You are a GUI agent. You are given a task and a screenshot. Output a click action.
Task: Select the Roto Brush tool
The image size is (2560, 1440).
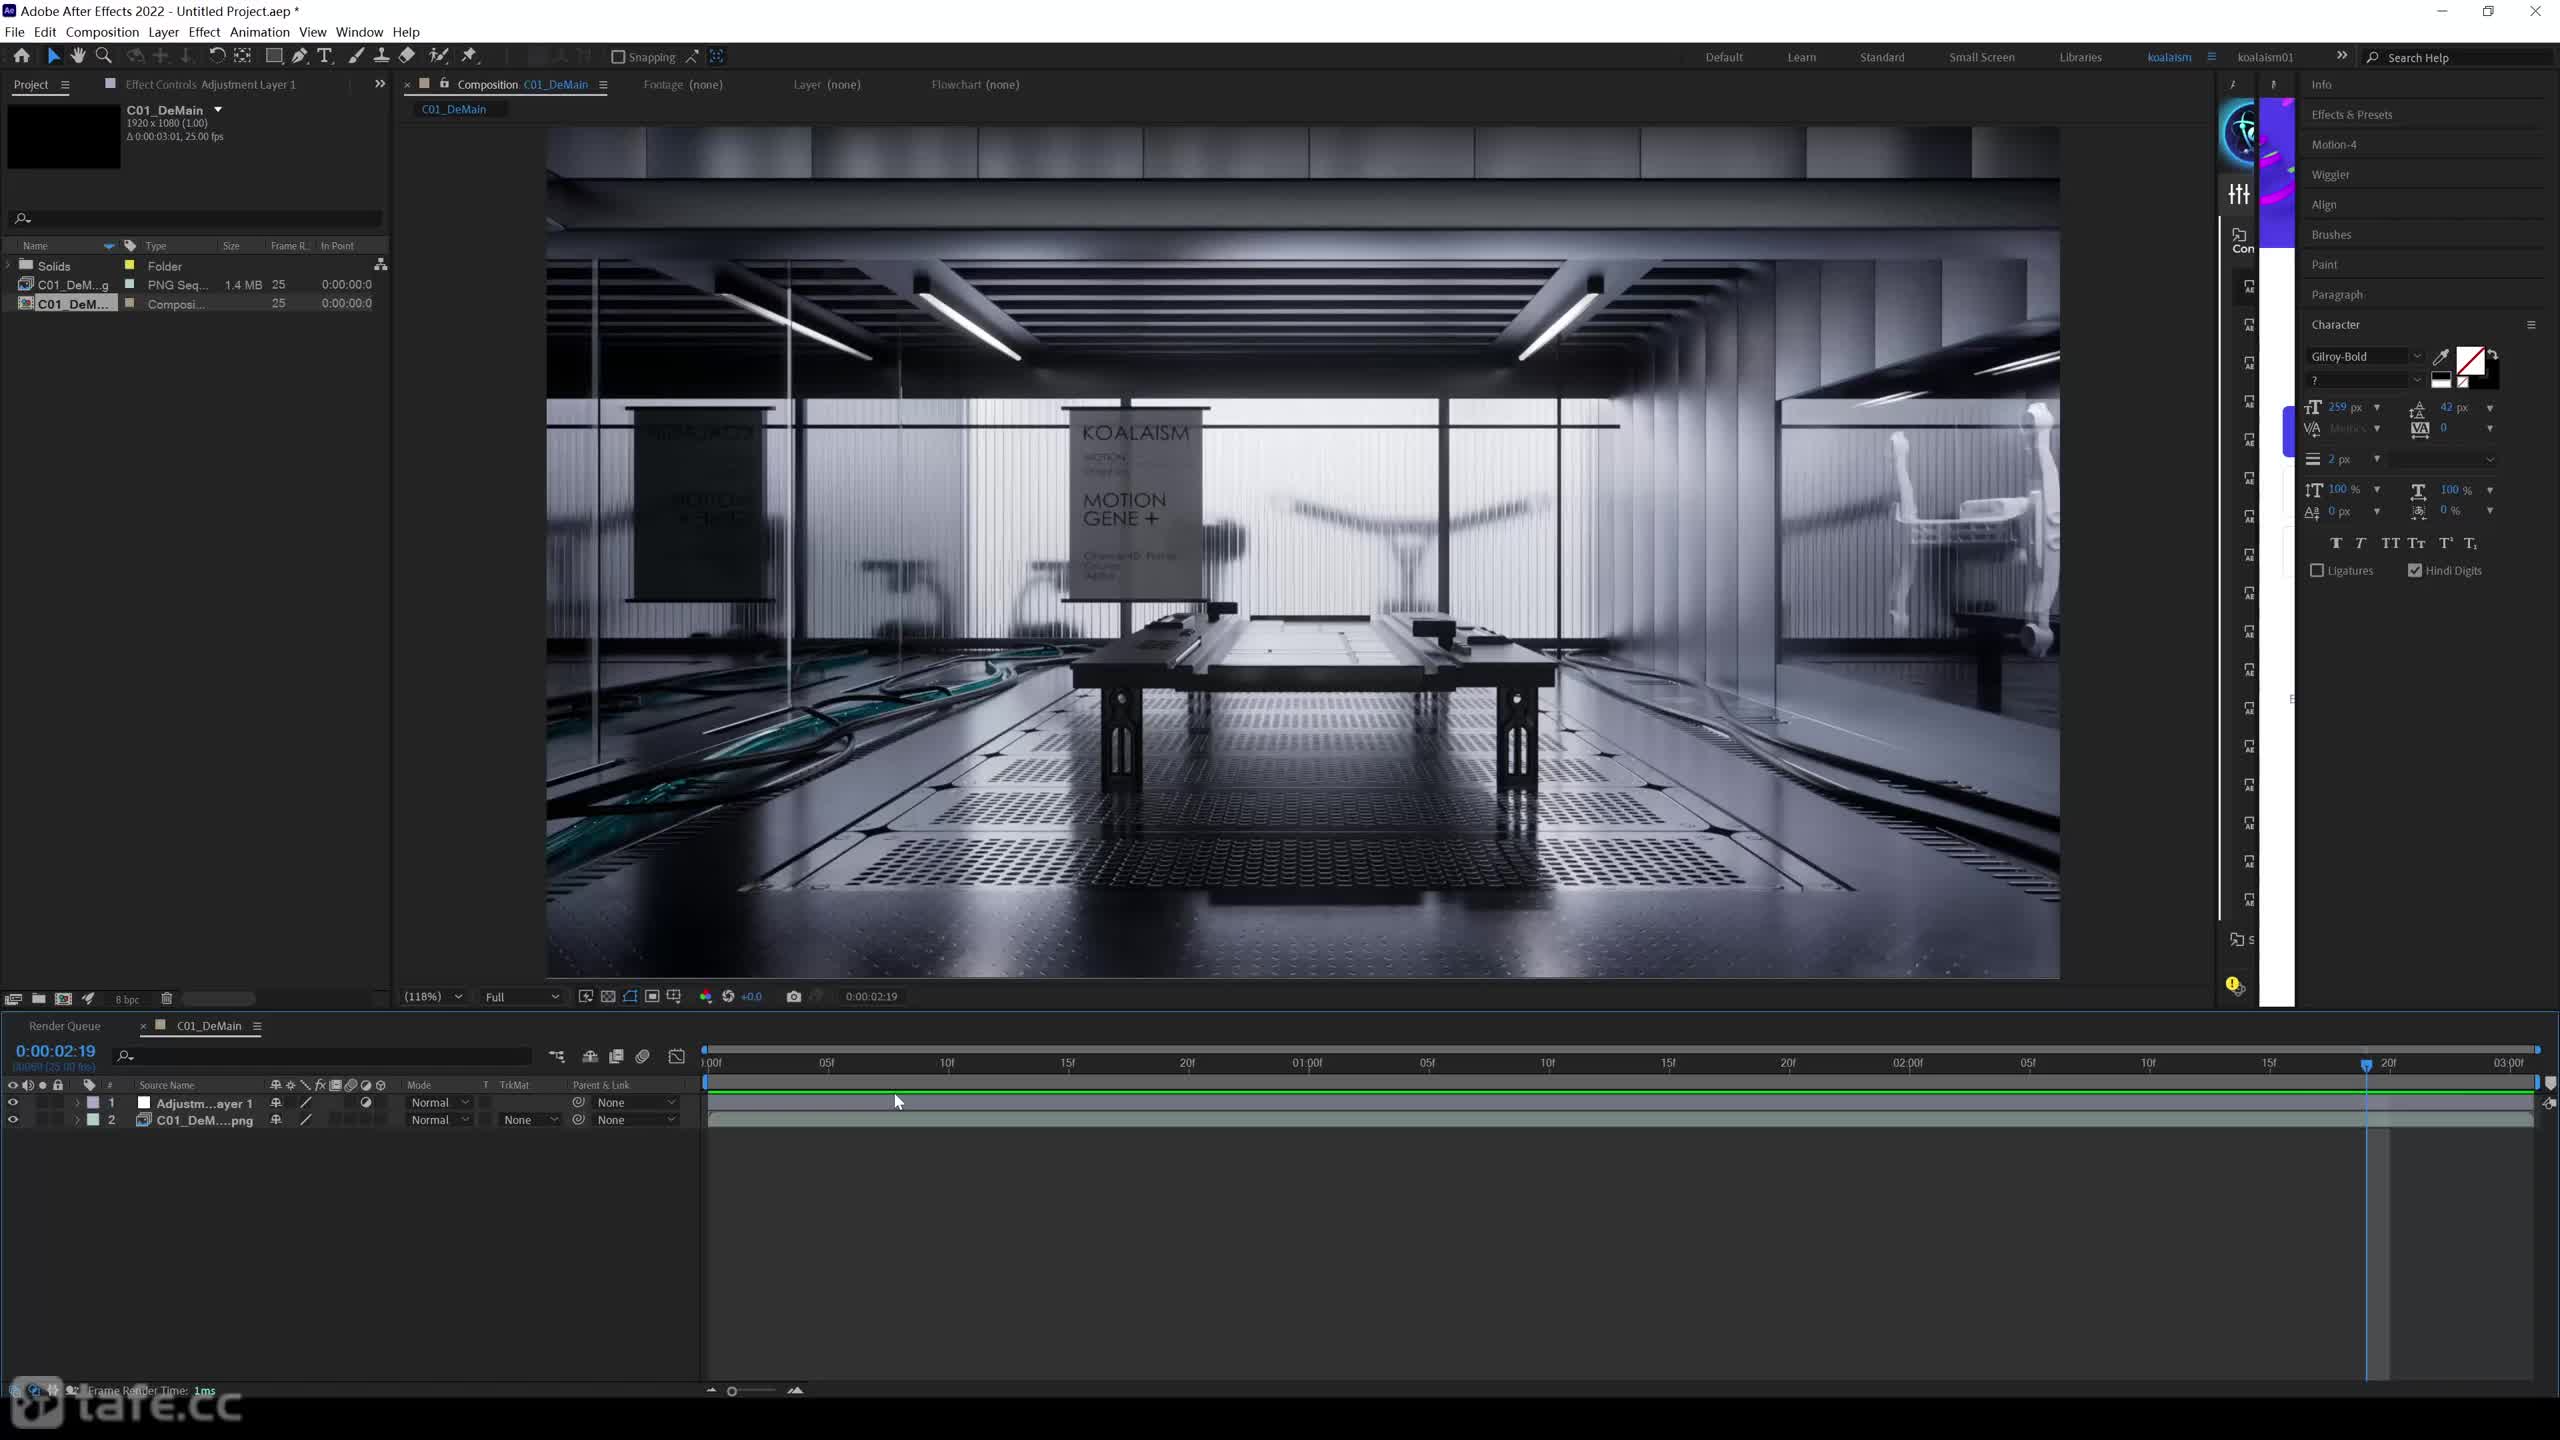(438, 56)
